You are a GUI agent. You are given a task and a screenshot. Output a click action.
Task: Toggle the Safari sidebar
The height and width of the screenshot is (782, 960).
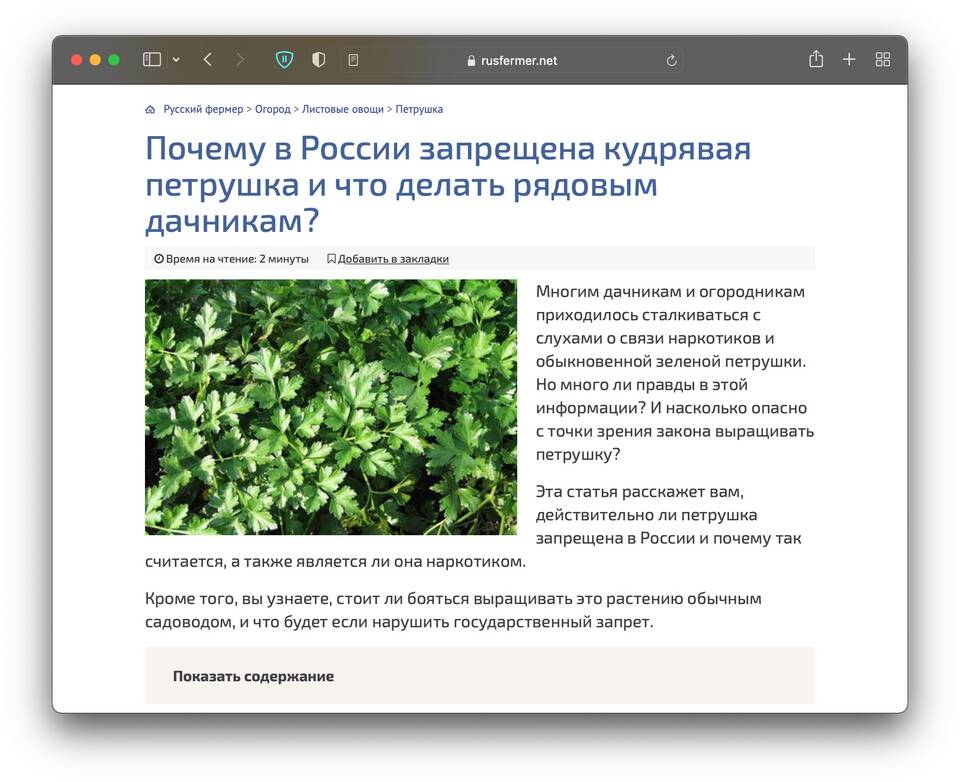pos(152,60)
